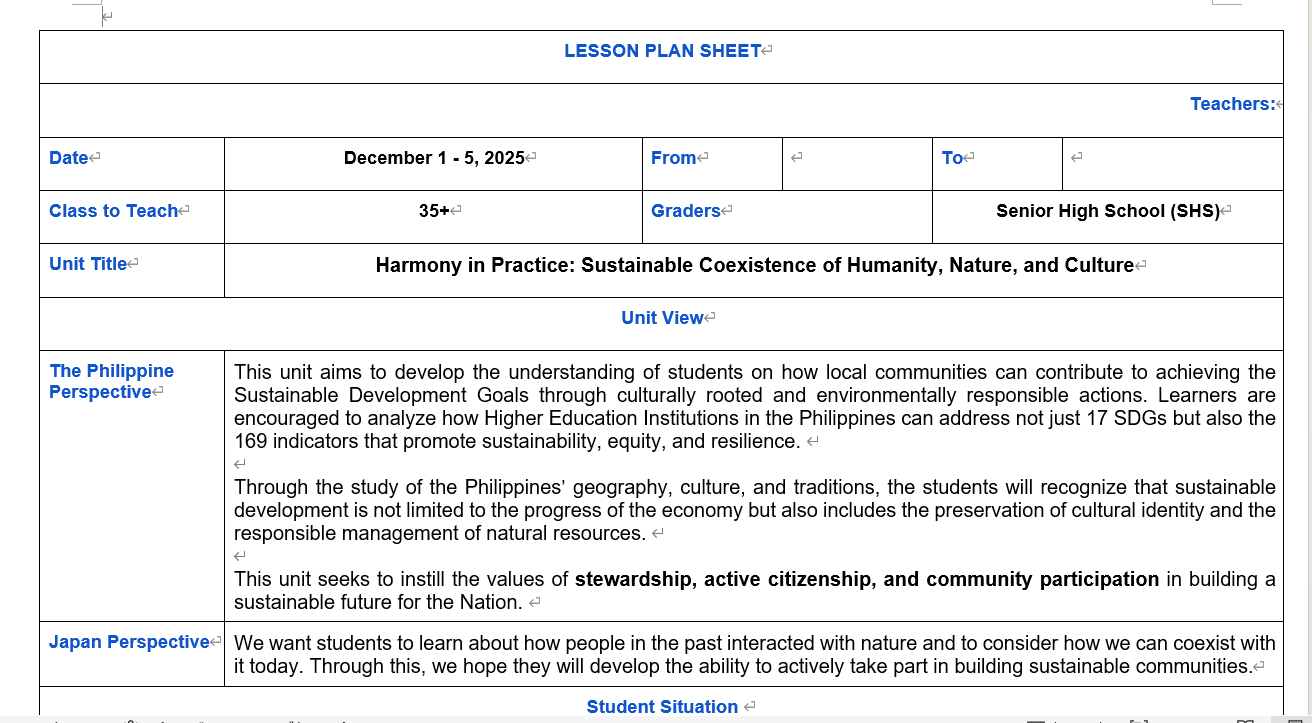The width and height of the screenshot is (1312, 723).
Task: Click the Japan Perspective row label
Action: pos(129,642)
